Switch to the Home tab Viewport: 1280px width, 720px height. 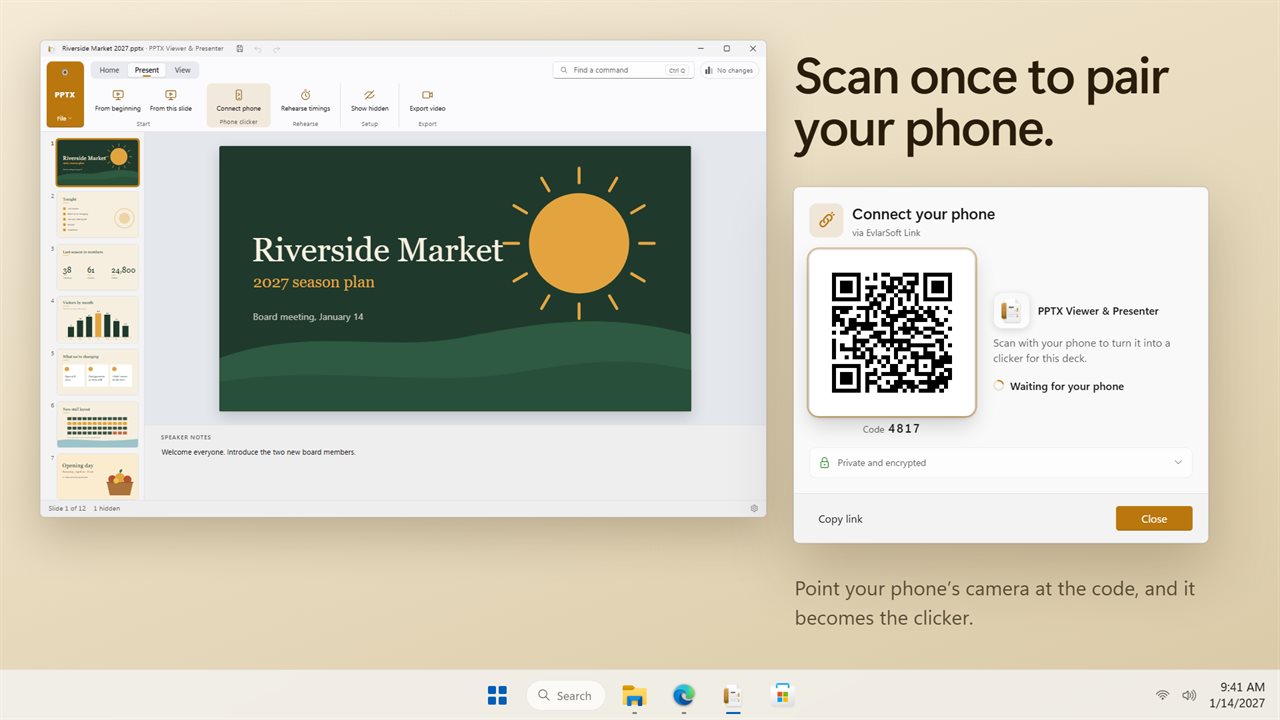click(x=109, y=70)
